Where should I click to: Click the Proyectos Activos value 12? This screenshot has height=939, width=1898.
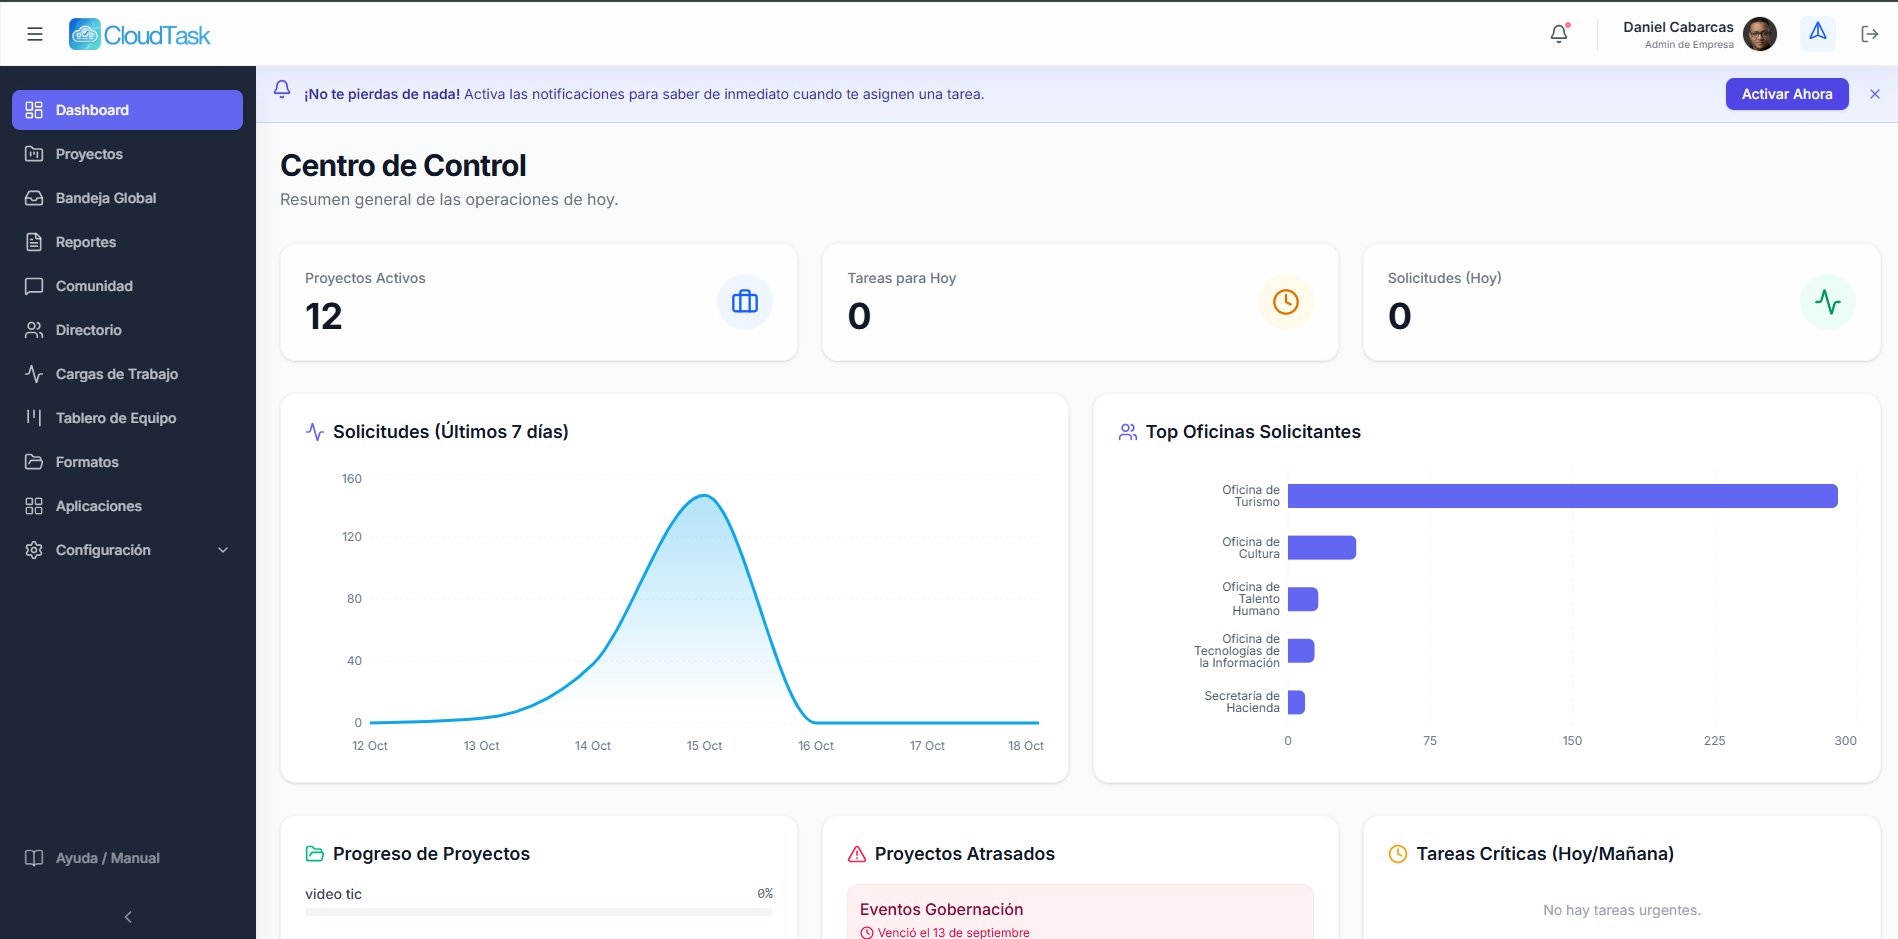[x=324, y=317]
